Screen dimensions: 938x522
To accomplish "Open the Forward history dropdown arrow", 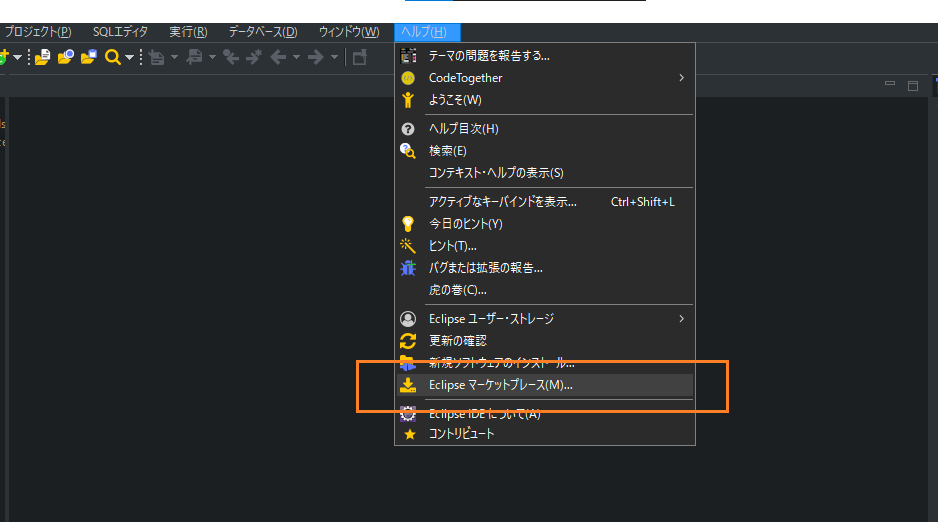I will pos(334,57).
